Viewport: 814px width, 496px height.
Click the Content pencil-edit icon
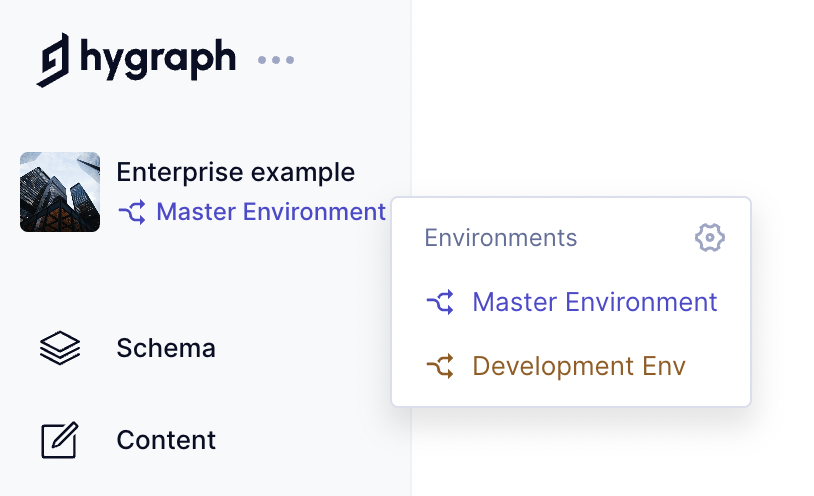[x=59, y=440]
